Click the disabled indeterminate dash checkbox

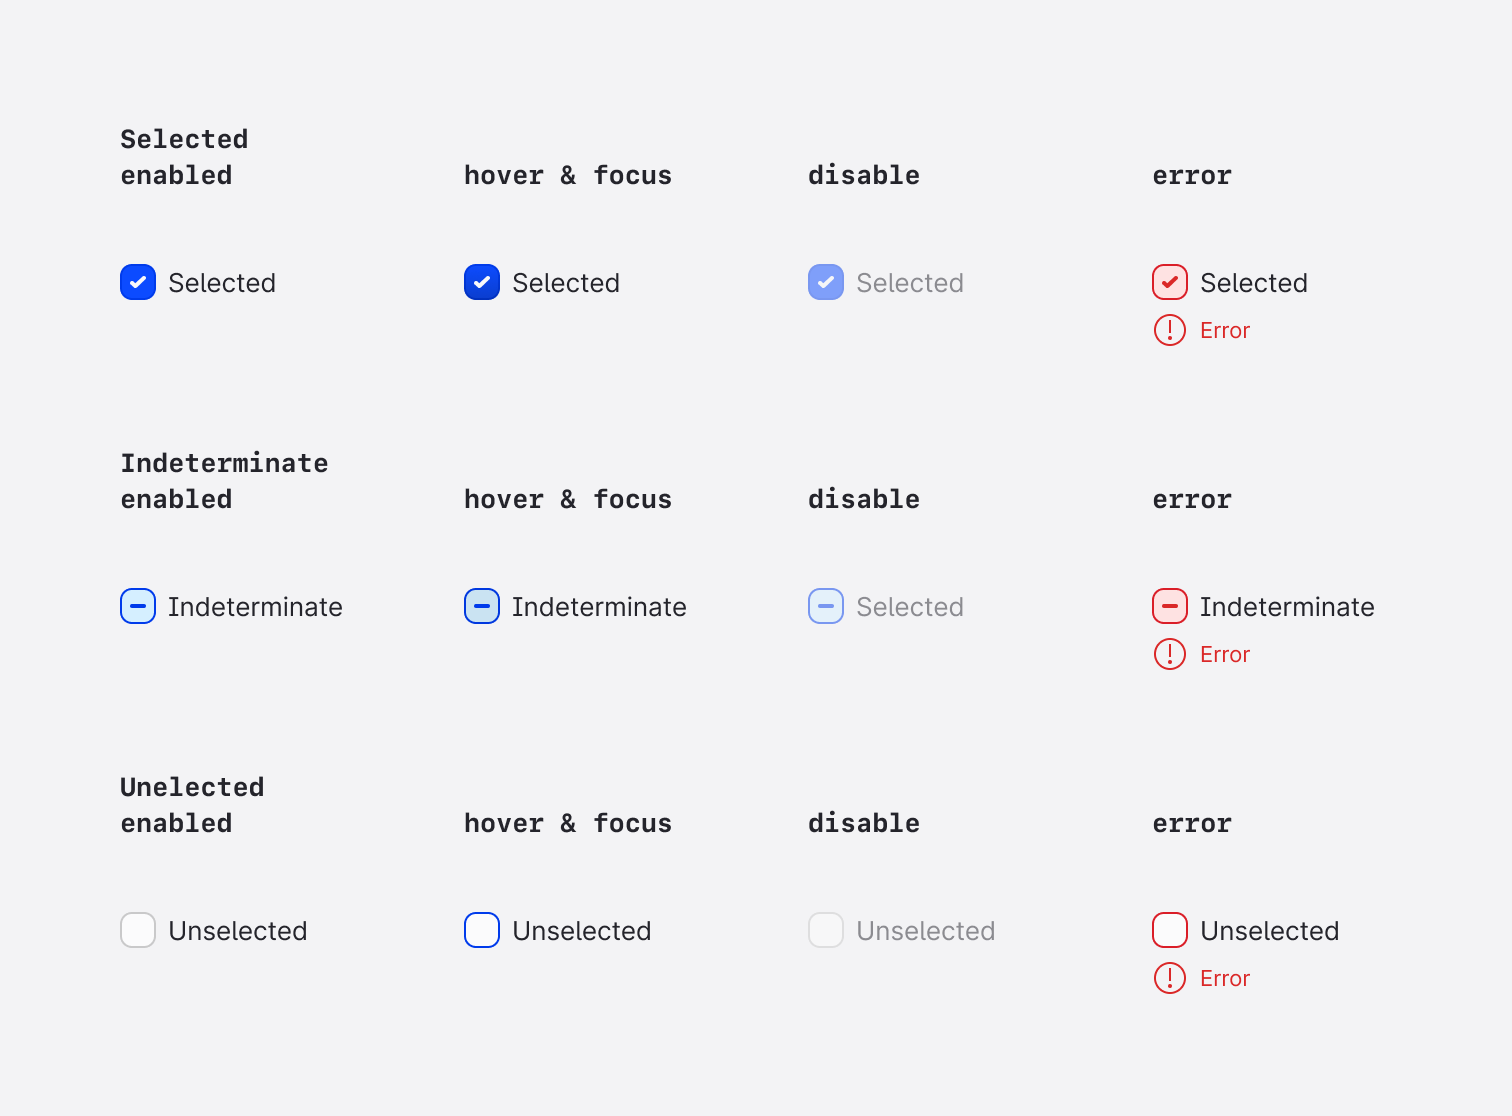click(x=826, y=606)
